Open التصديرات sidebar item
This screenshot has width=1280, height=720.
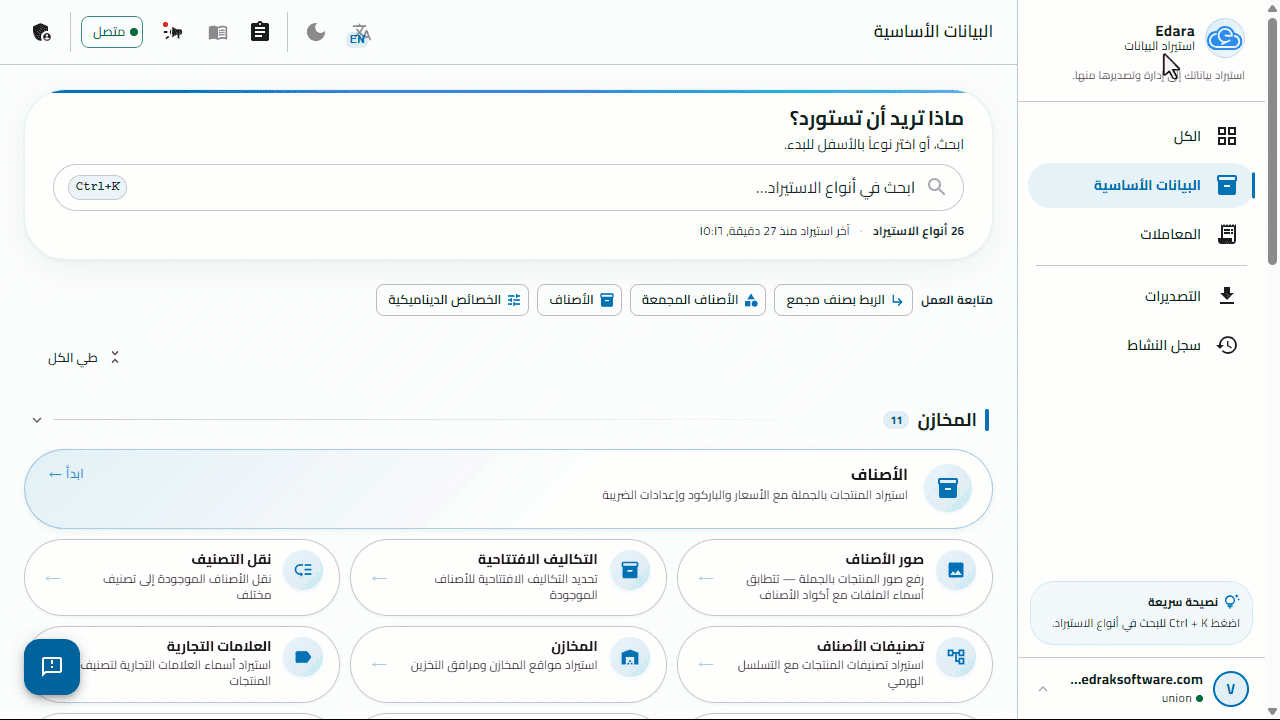point(1140,296)
